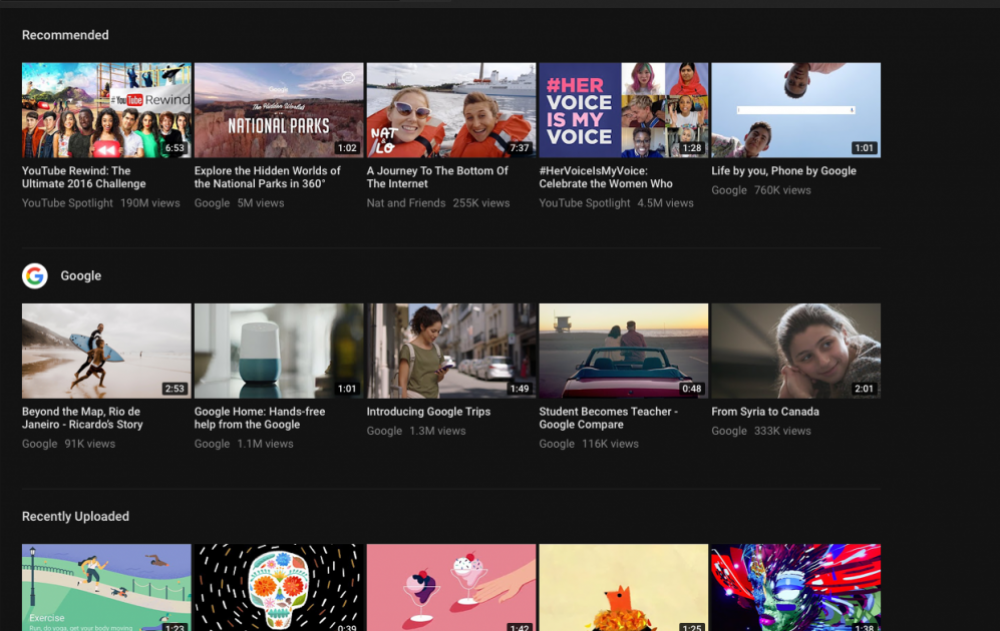Open title #HerVoiceIsMyVoice: Celebrate the Women Who
This screenshot has height=631, width=1000.
pos(605,177)
